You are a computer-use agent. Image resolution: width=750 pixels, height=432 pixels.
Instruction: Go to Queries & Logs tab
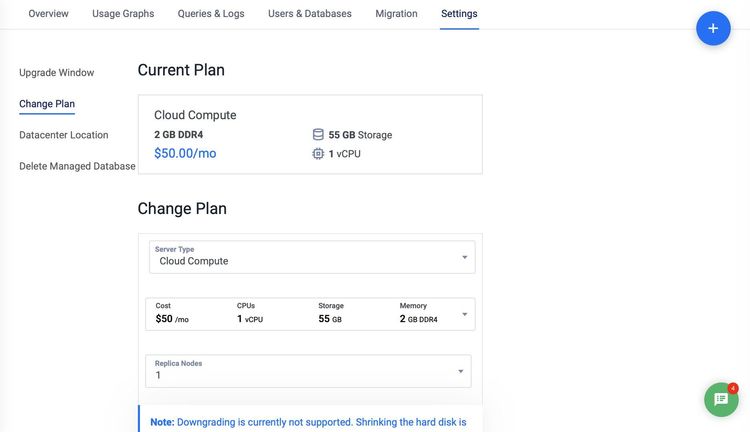(x=211, y=13)
